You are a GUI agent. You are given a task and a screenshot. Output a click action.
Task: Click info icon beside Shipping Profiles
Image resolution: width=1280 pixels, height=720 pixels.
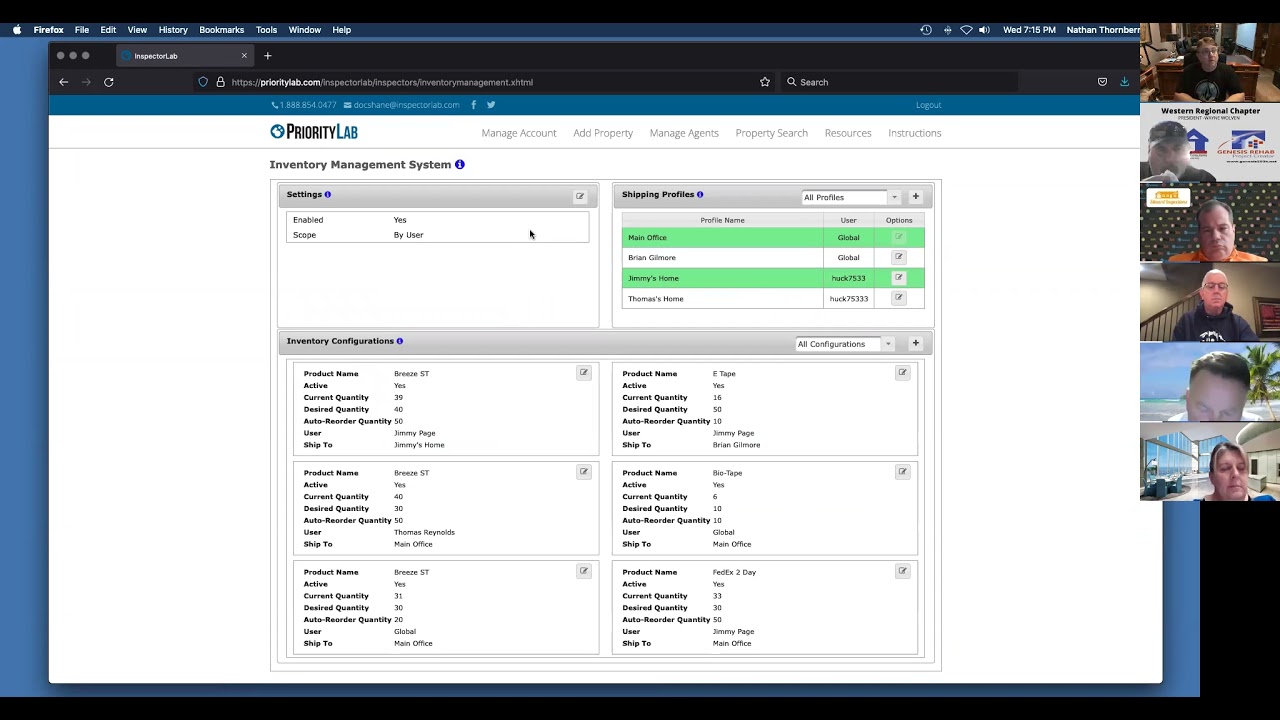(700, 194)
